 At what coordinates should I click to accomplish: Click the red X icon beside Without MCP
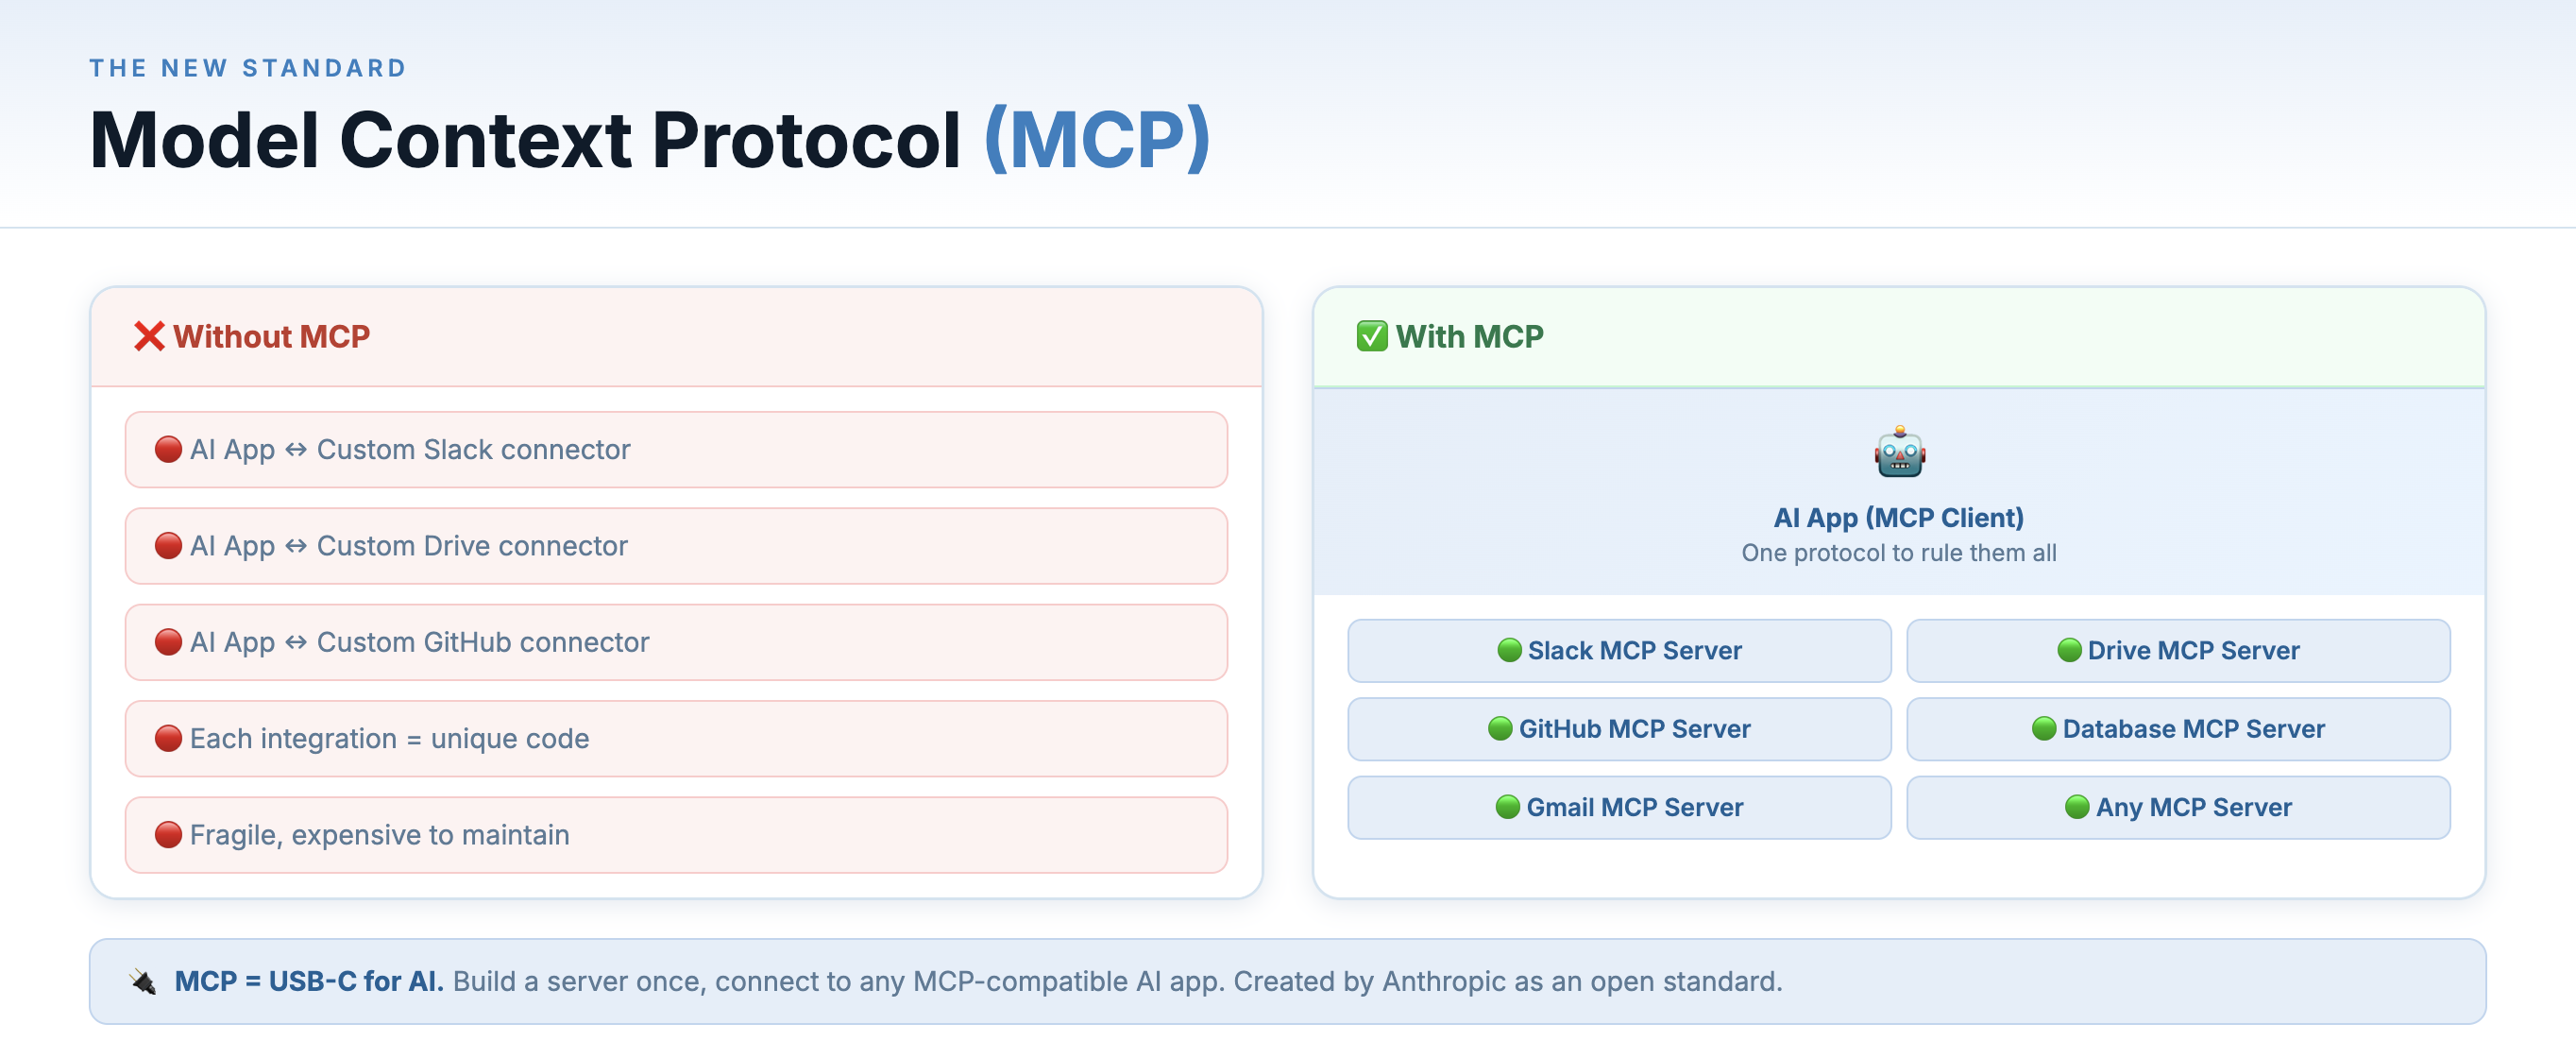click(148, 336)
